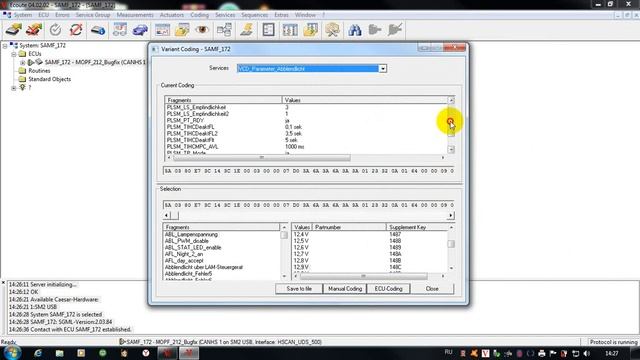Click the checklist sheet toolbar icon

tap(268, 30)
